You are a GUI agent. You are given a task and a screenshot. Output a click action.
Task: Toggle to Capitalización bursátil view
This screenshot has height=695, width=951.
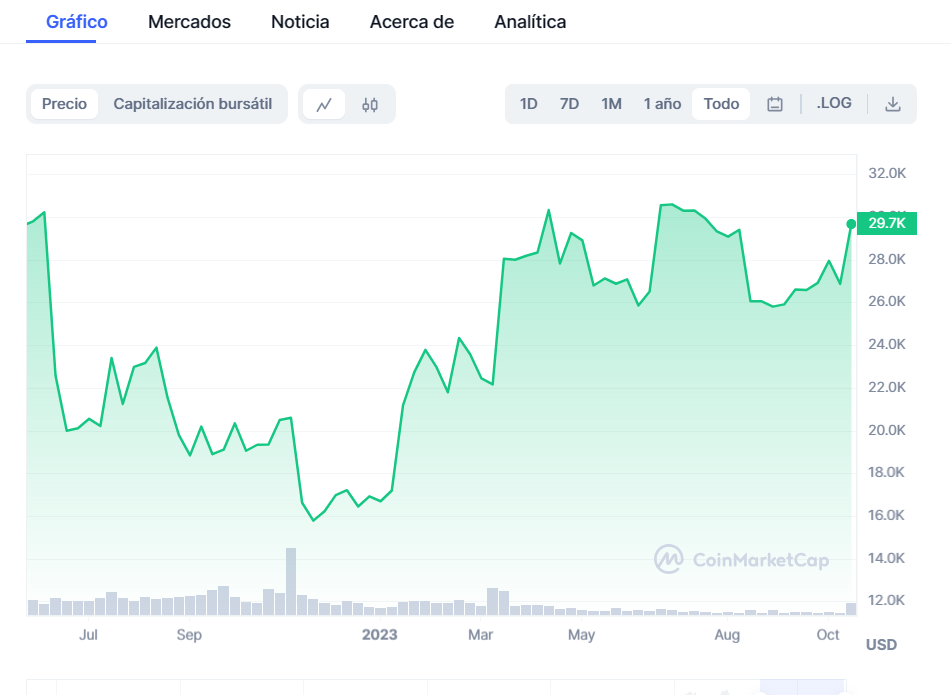[x=193, y=104]
